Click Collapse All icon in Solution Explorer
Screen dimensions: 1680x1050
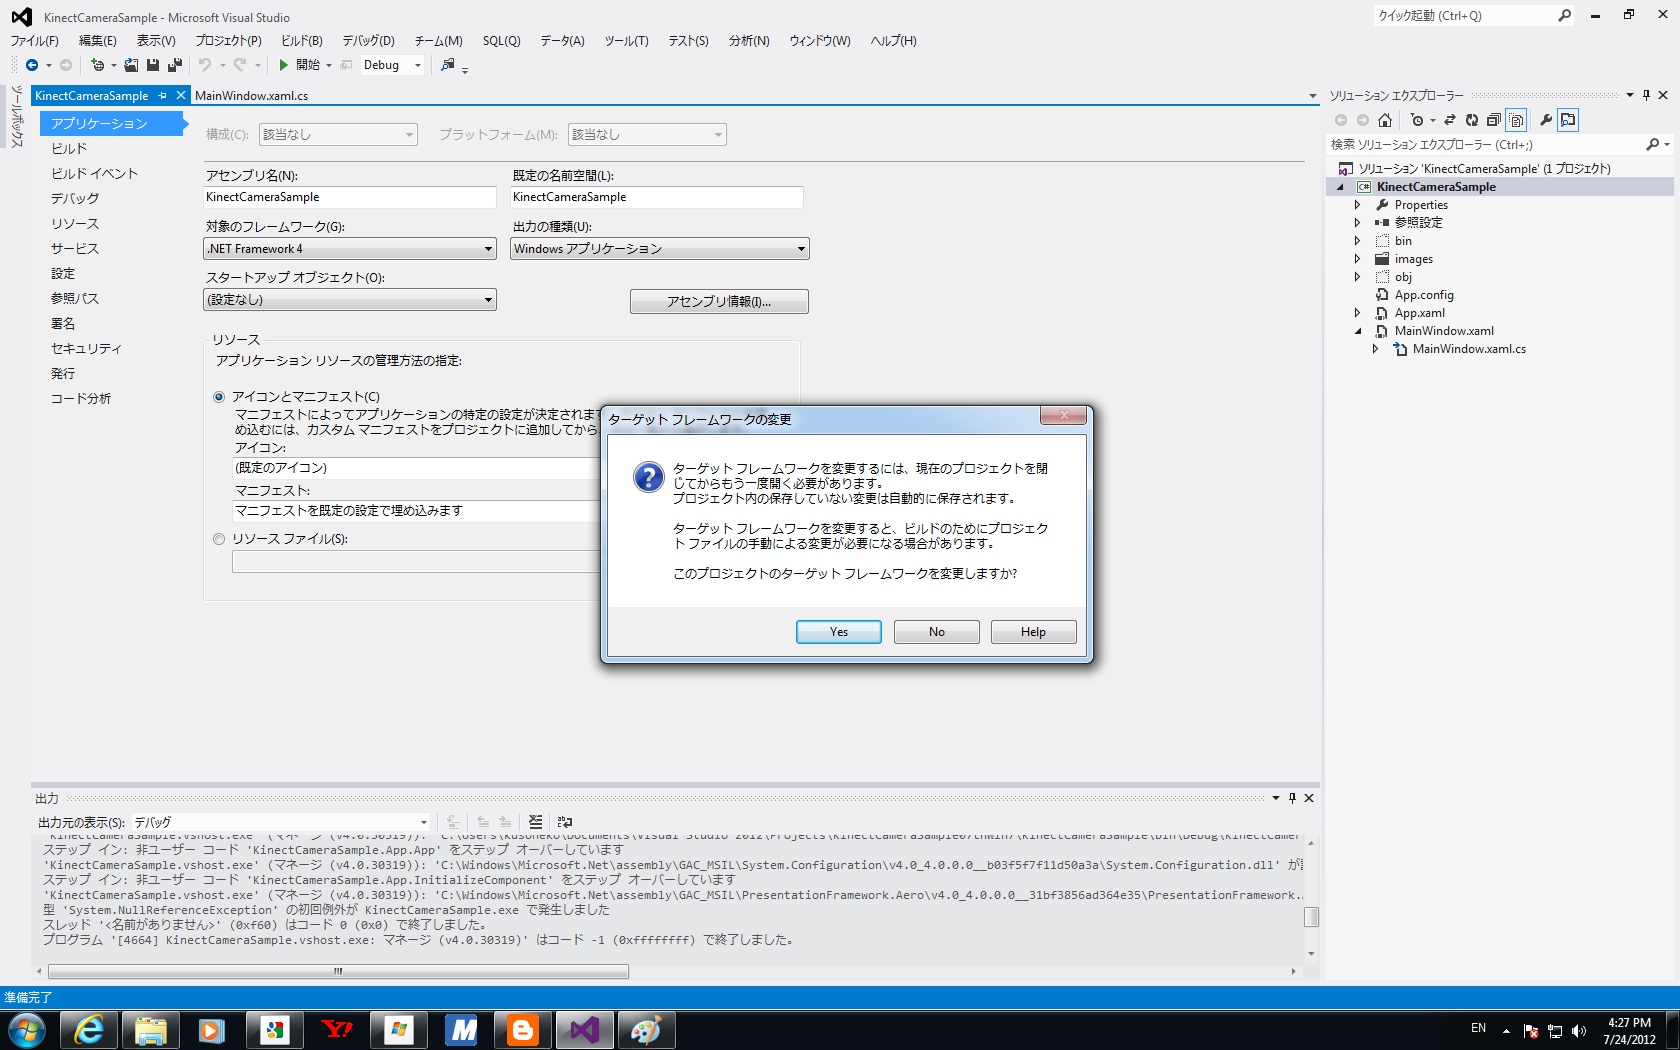pyautogui.click(x=1494, y=120)
